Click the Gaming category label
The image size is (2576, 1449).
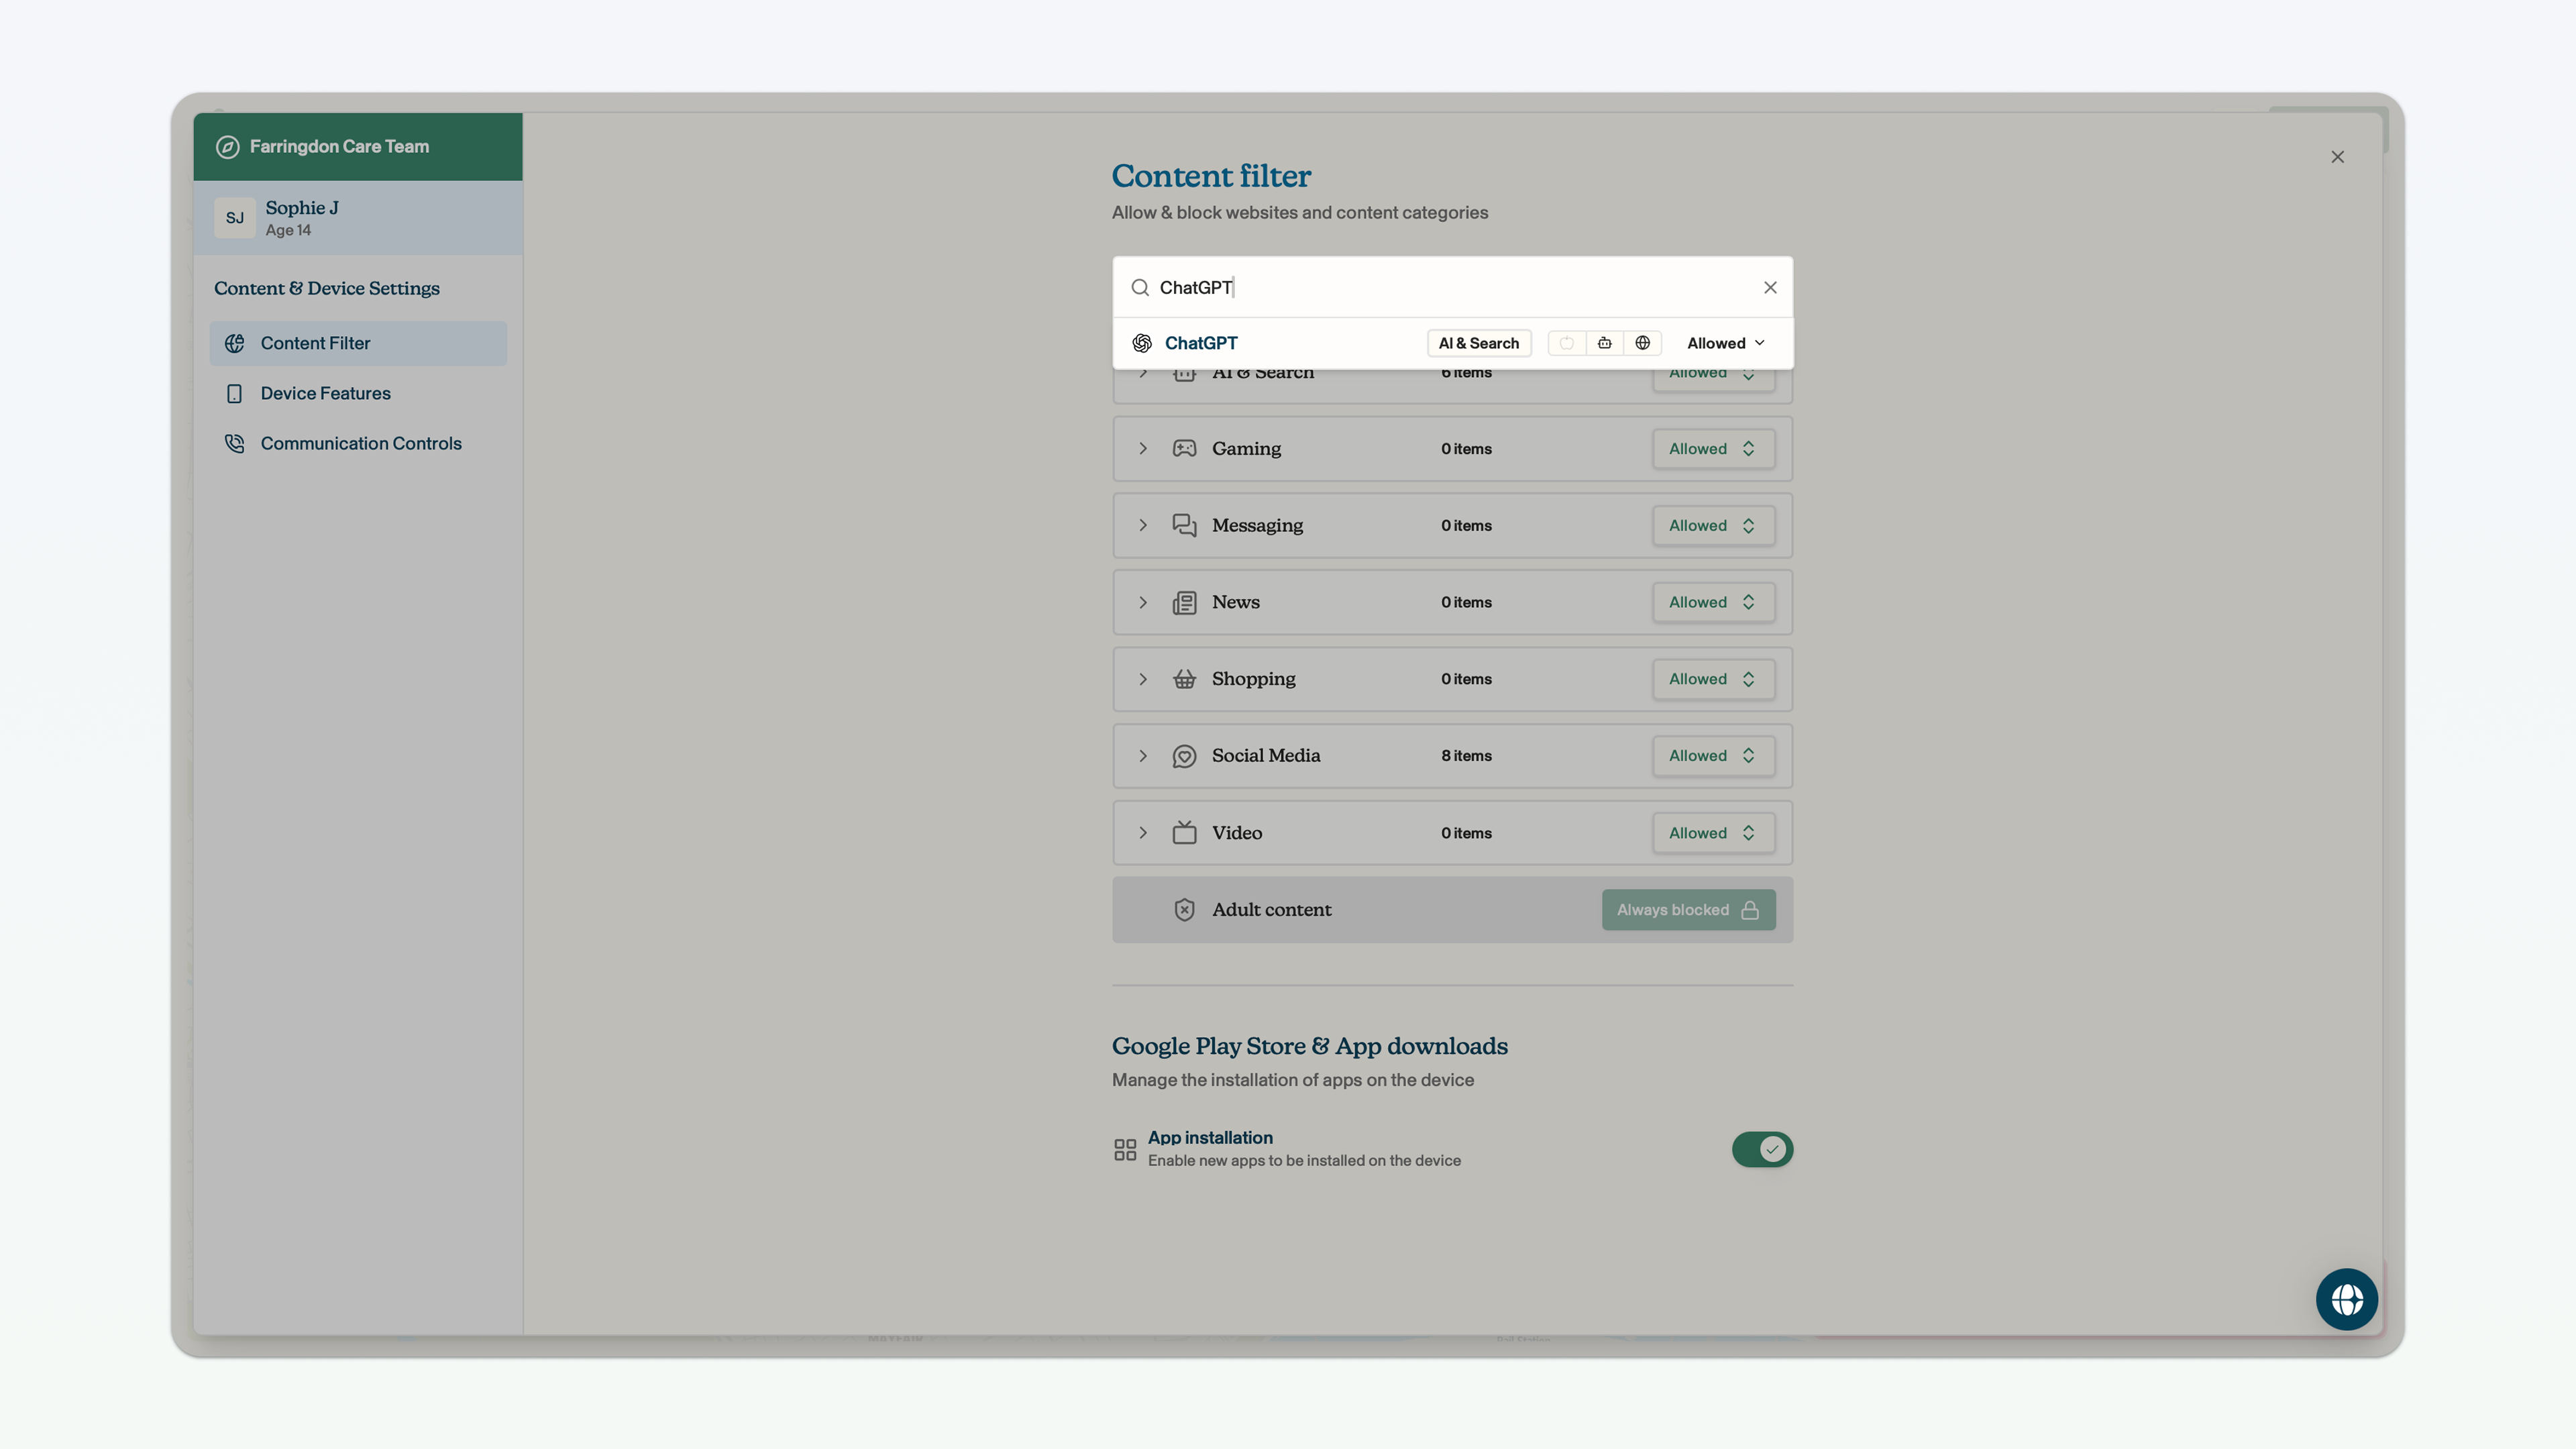[1246, 449]
